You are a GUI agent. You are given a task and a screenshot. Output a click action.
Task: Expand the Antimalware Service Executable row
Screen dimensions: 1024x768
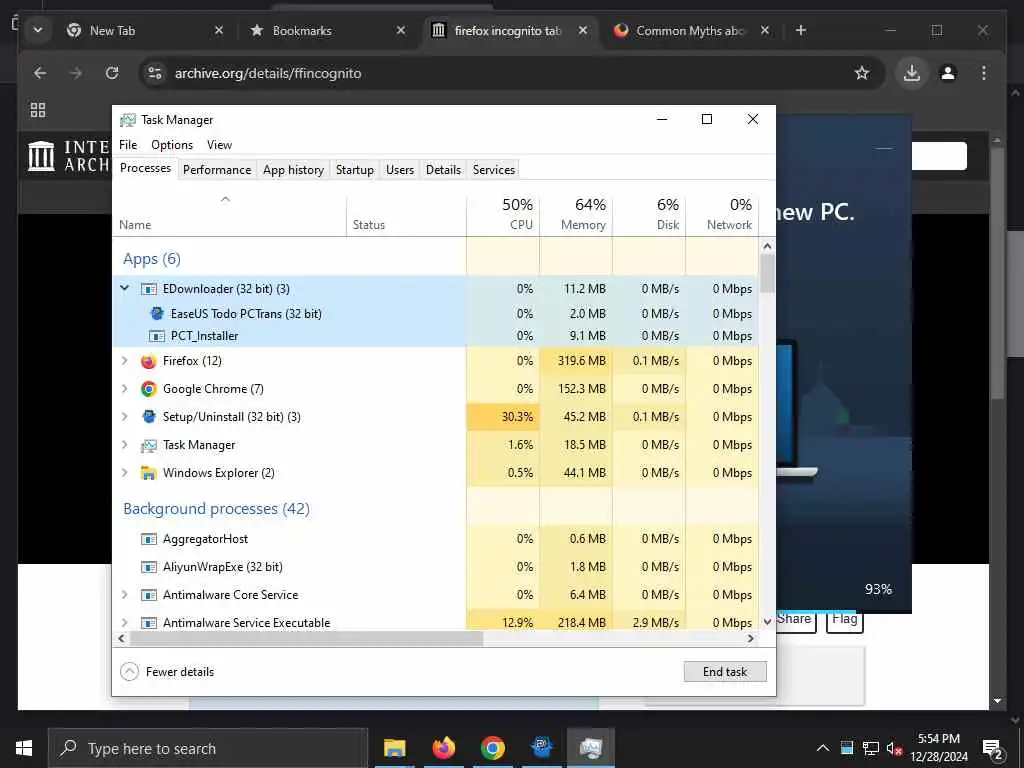(125, 622)
